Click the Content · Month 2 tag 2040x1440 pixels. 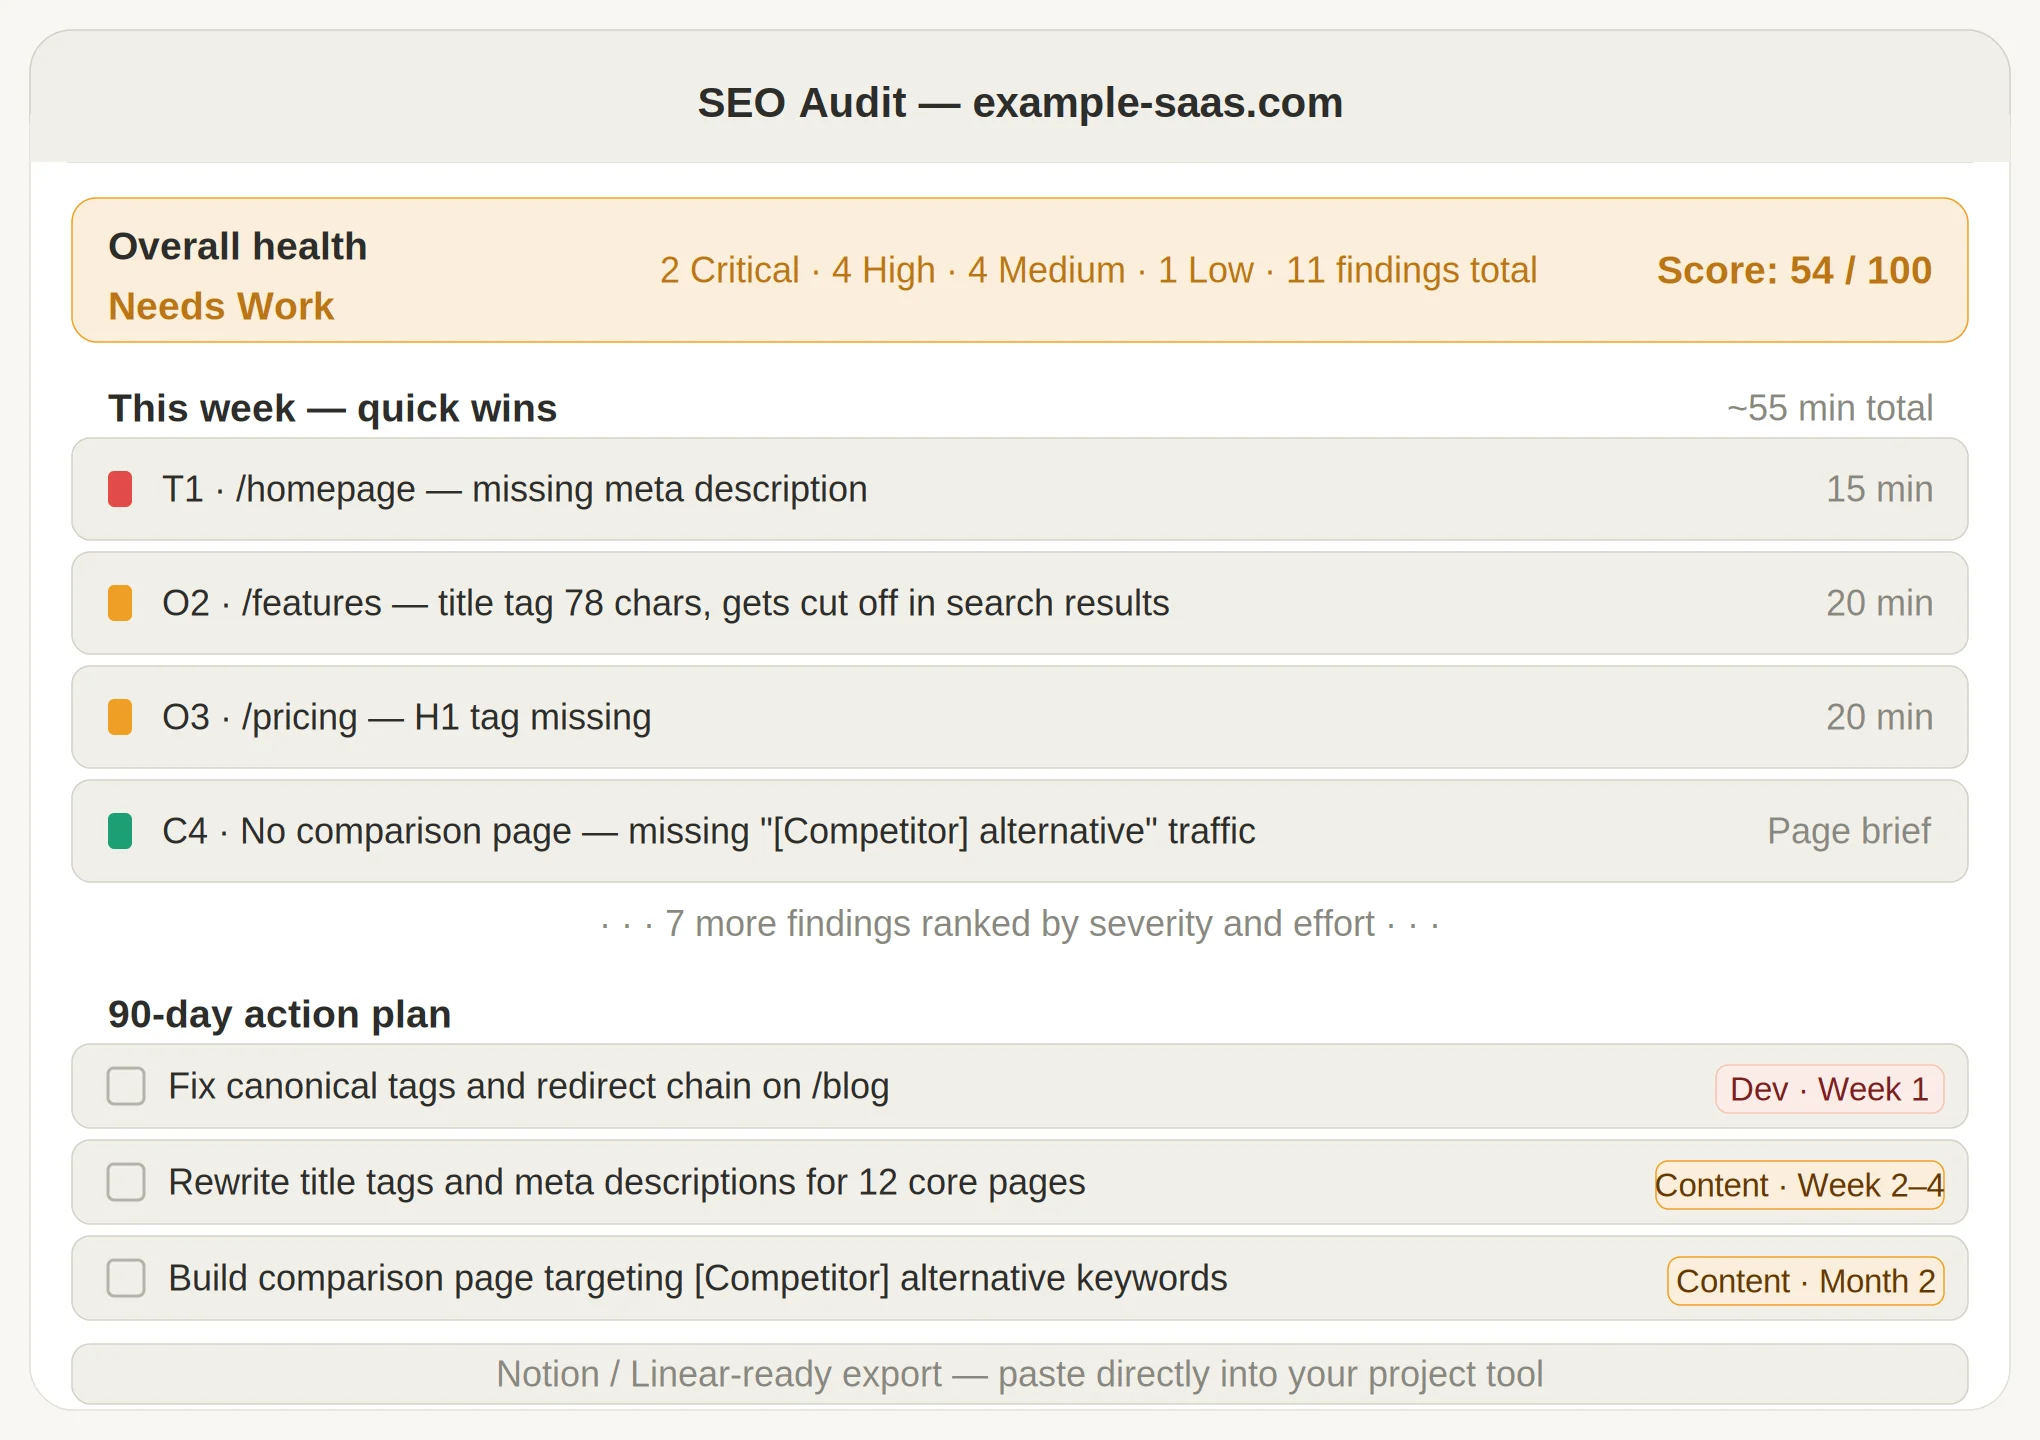[1806, 1281]
